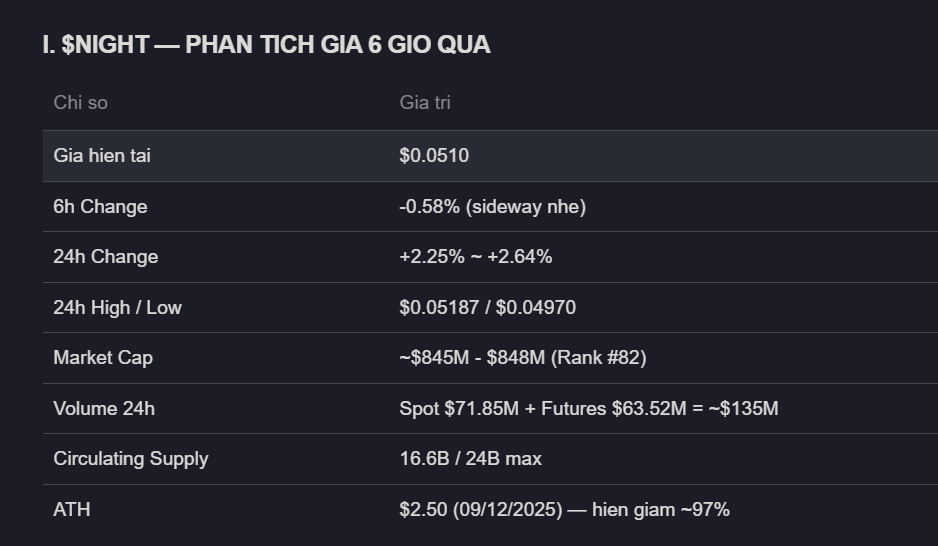Click the Spot and Futures volume value

pos(588,409)
